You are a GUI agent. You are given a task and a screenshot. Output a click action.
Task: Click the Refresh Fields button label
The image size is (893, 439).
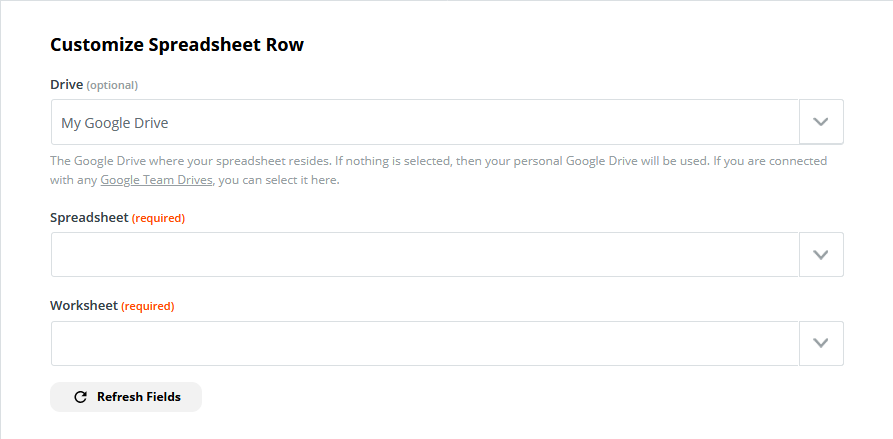[x=139, y=397]
